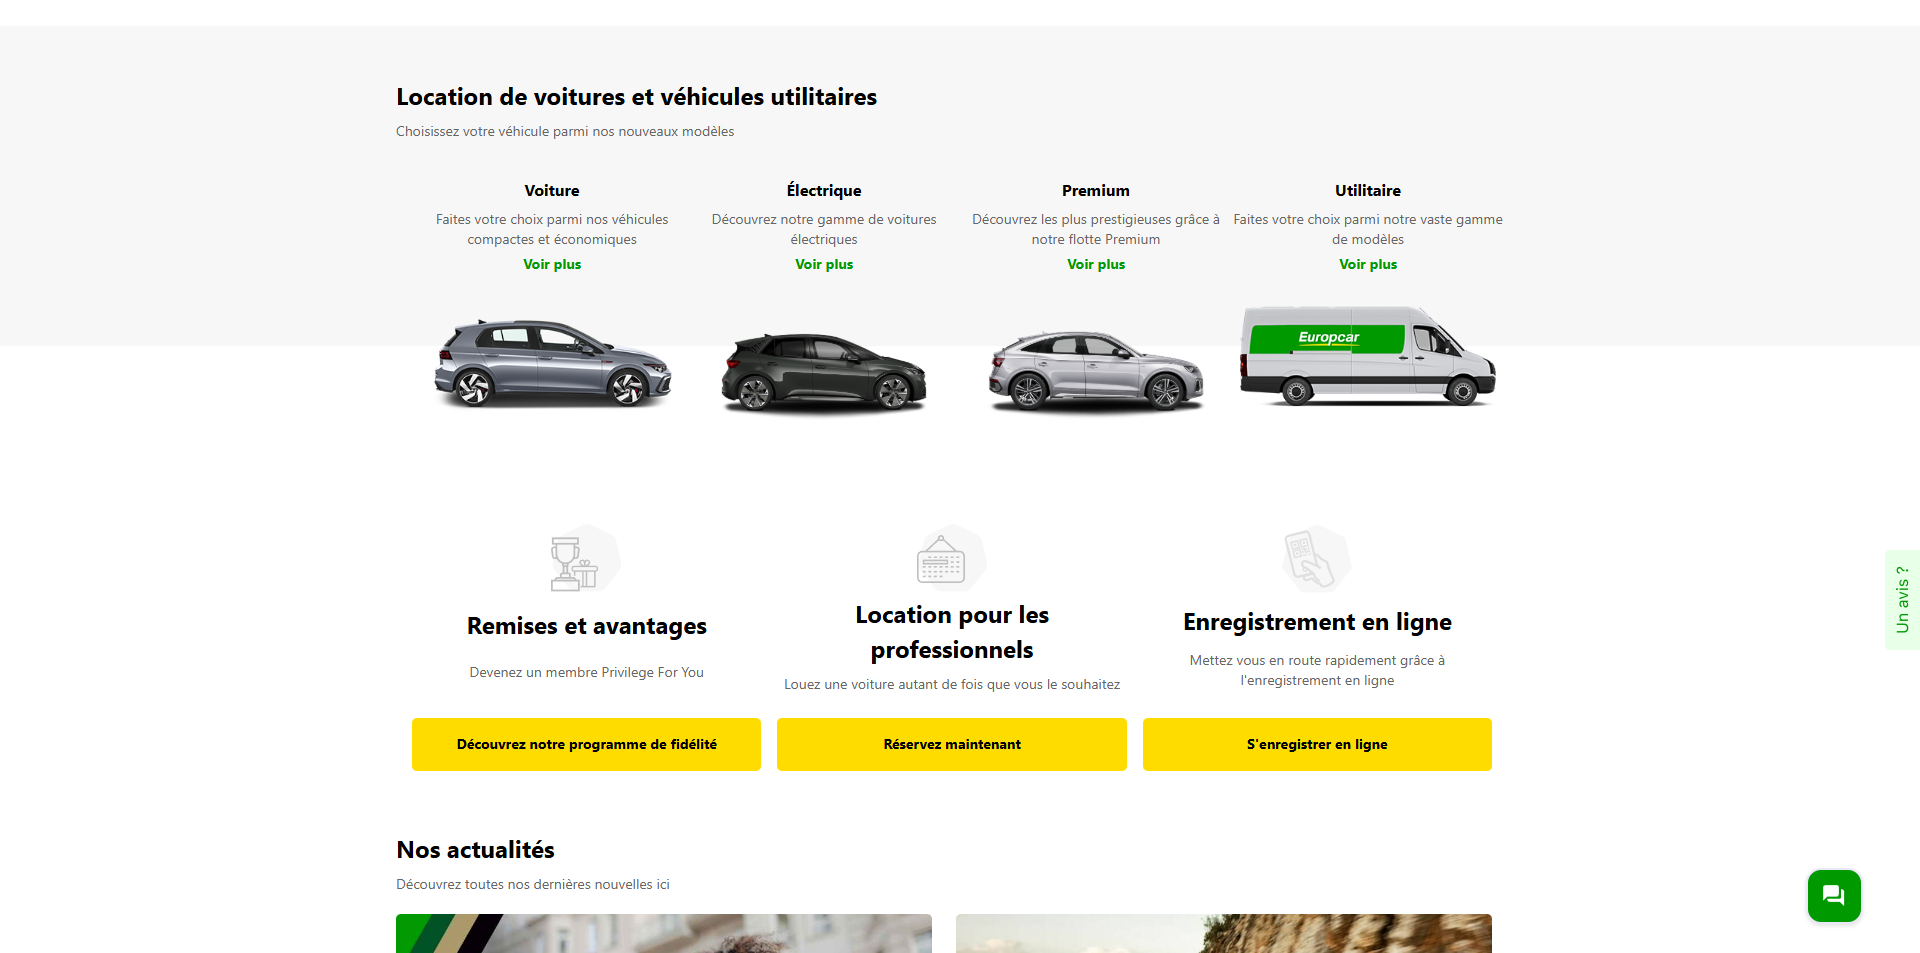
Task: Open the second news card with rocky landscape
Action: coord(1224,933)
